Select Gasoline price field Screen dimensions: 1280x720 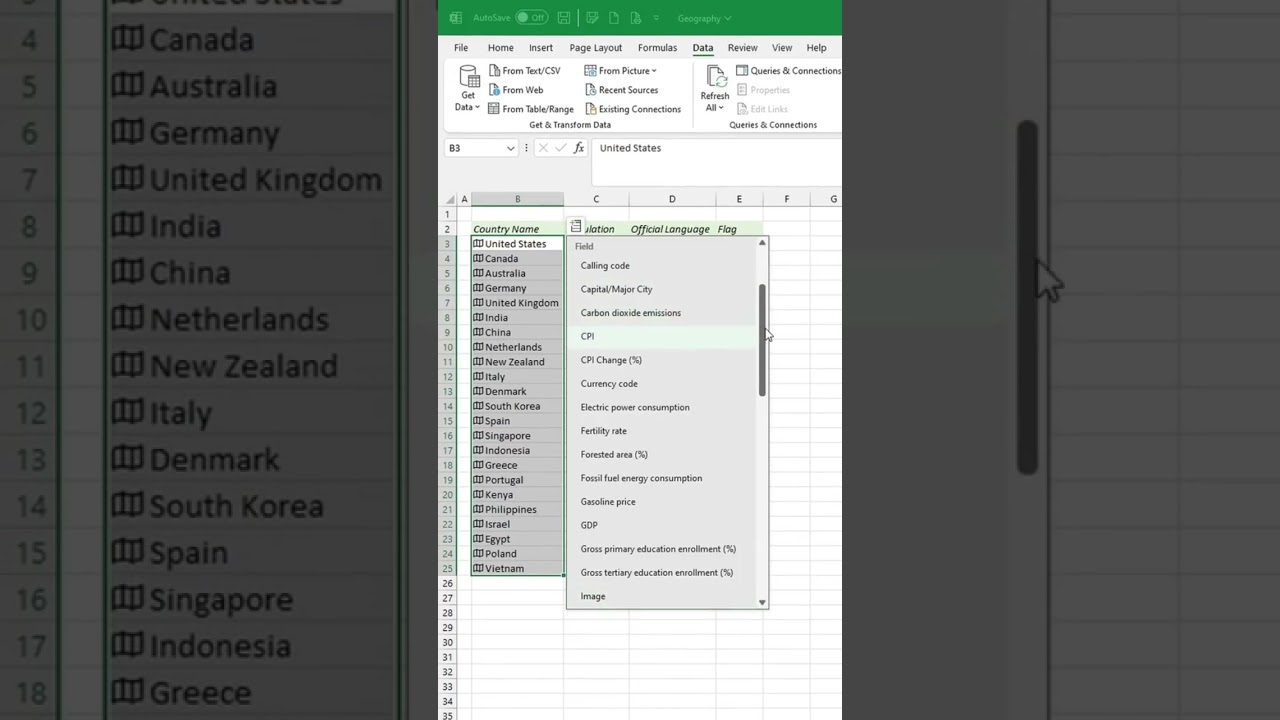(x=662, y=502)
